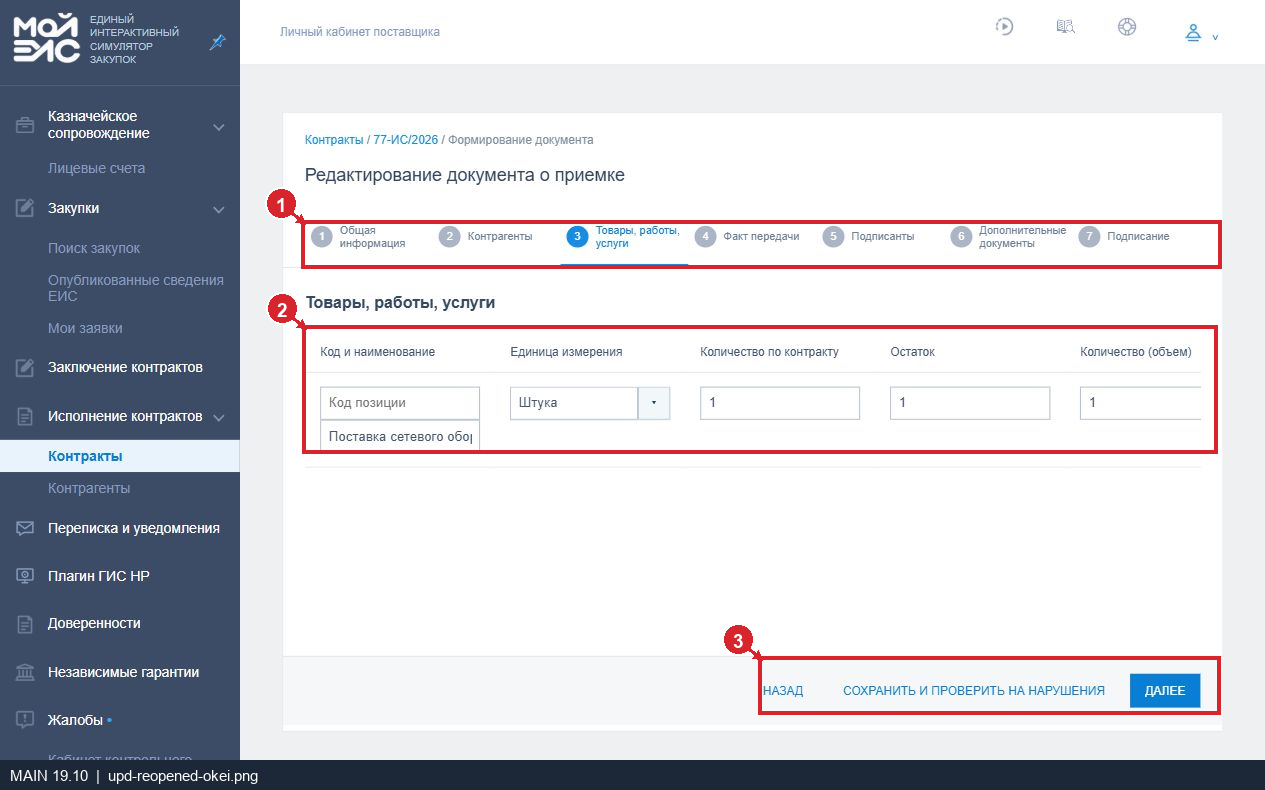Click the bank icon for Независимые гарантии

(x=25, y=672)
